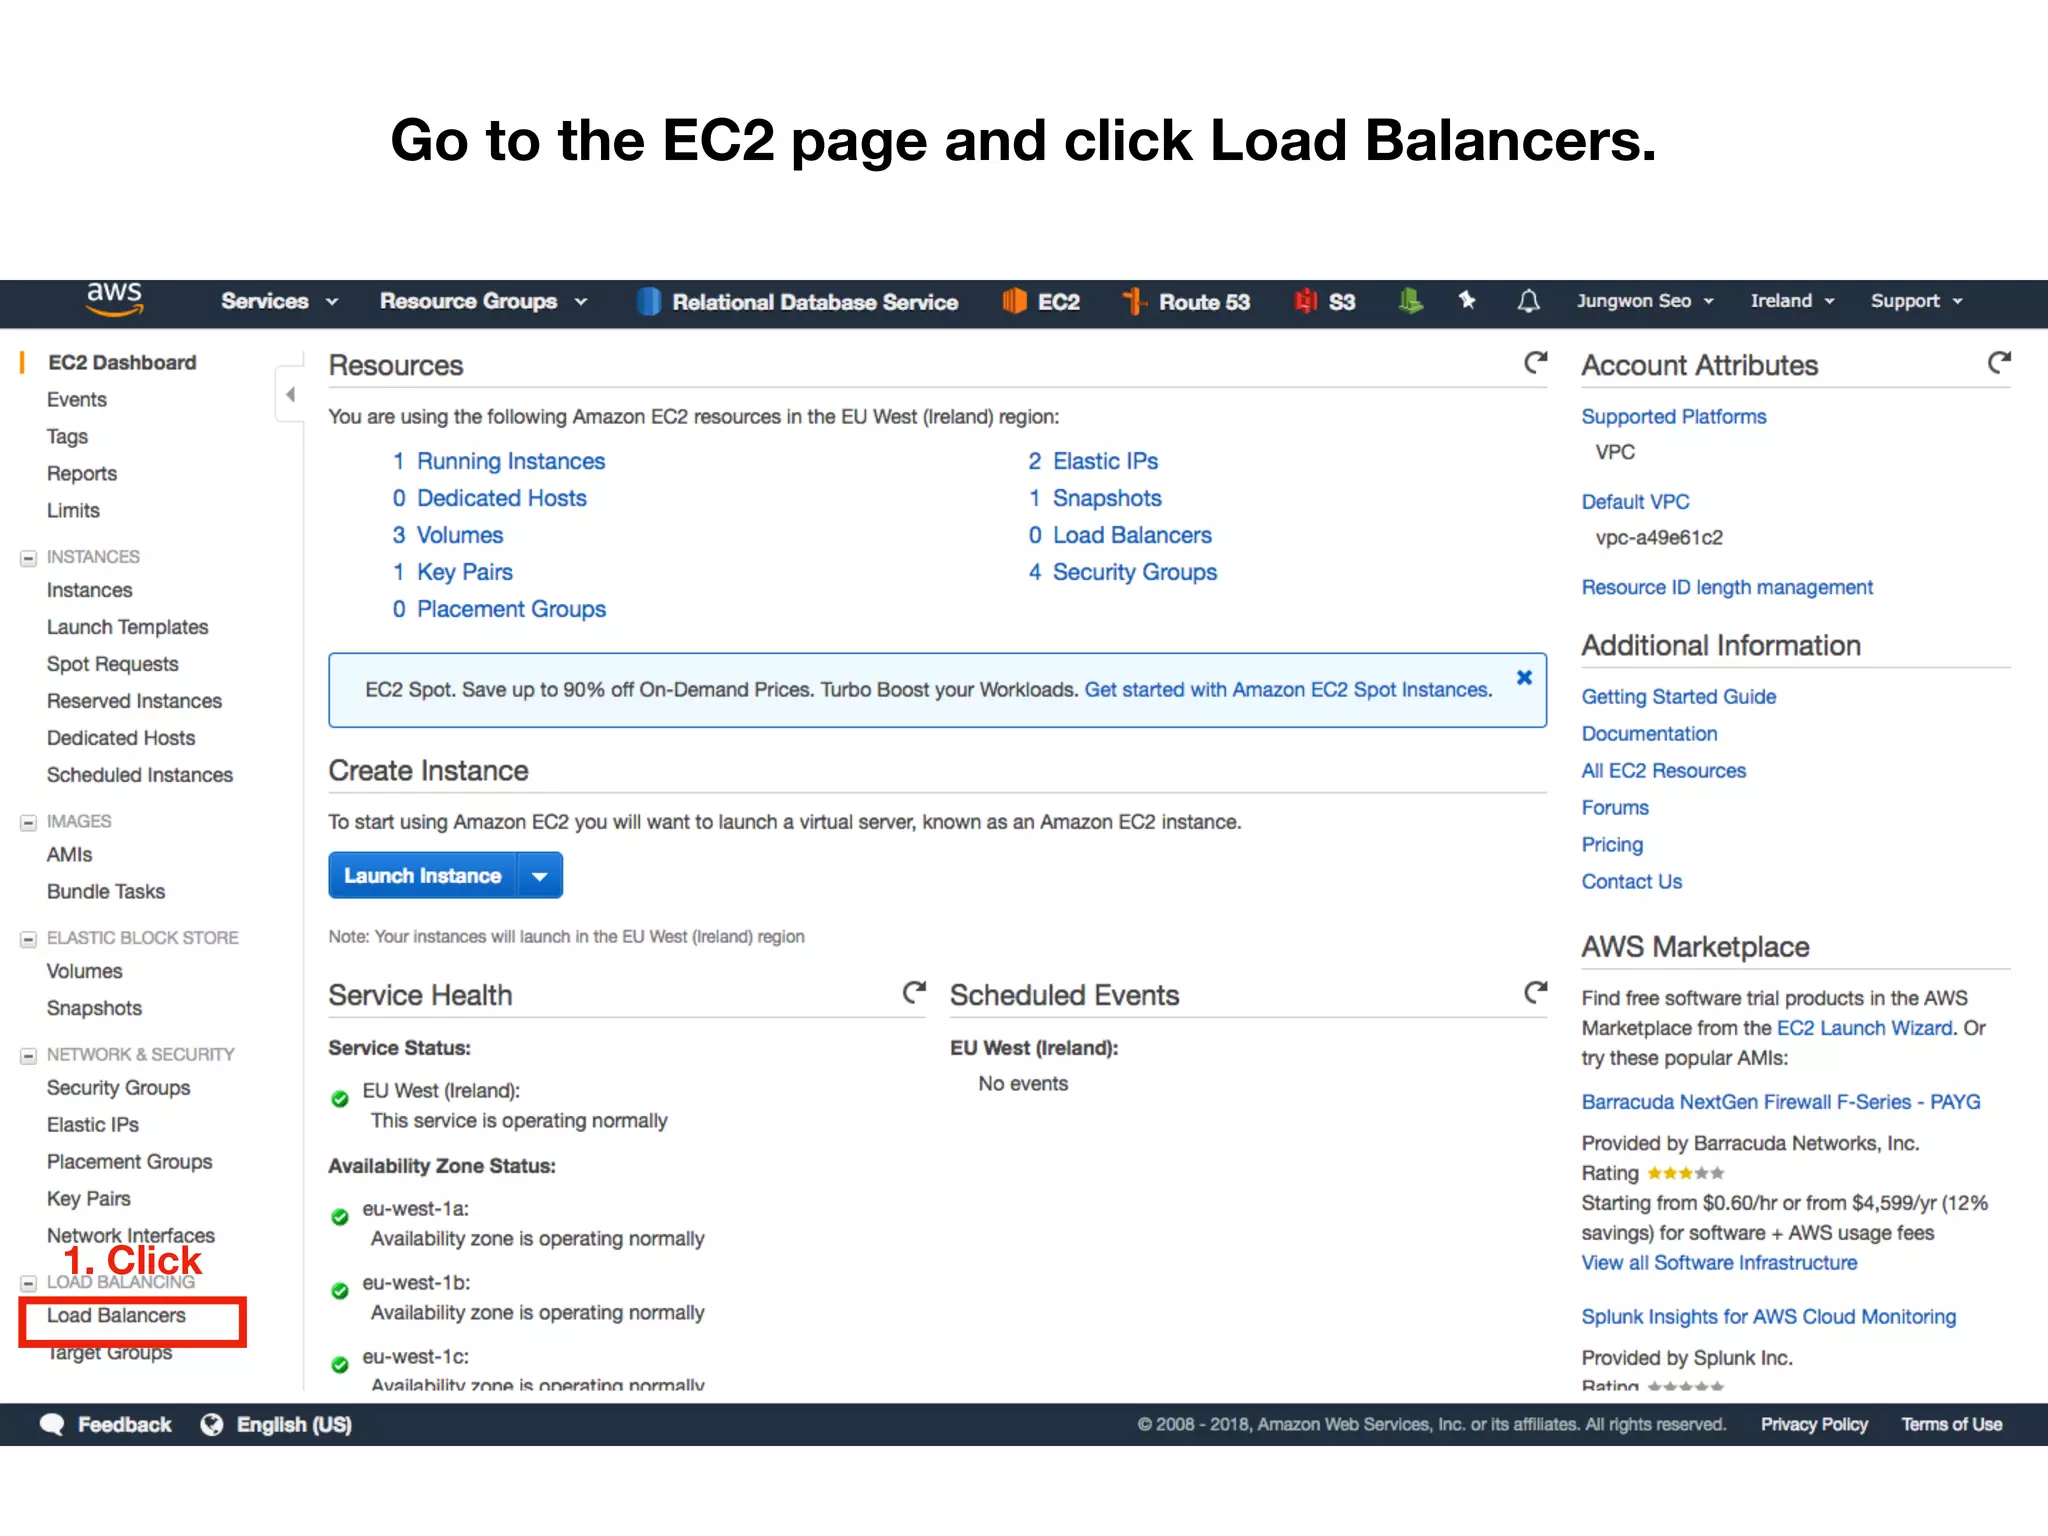Open Scheduled Instances in the sidebar

pos(139,775)
